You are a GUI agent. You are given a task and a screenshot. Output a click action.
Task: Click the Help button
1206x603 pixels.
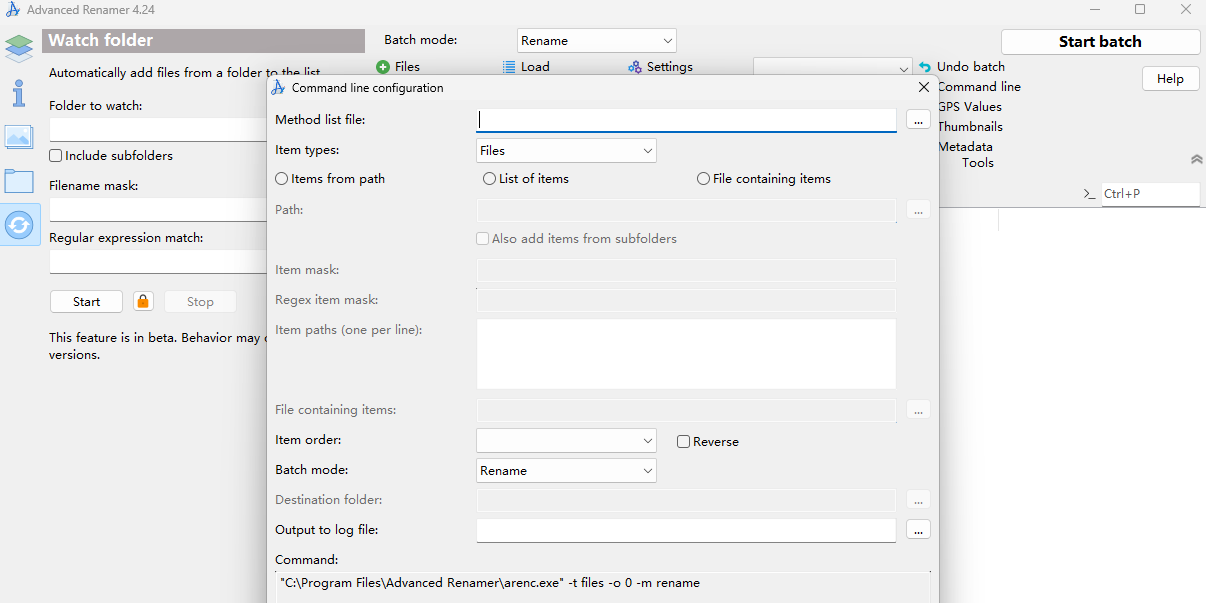pyautogui.click(x=1170, y=79)
